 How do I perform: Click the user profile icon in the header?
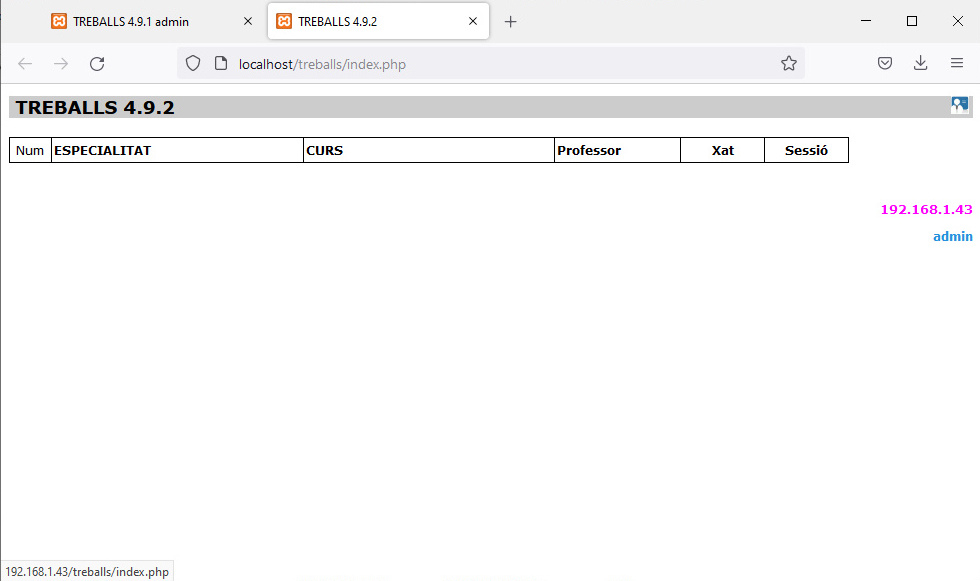click(959, 106)
